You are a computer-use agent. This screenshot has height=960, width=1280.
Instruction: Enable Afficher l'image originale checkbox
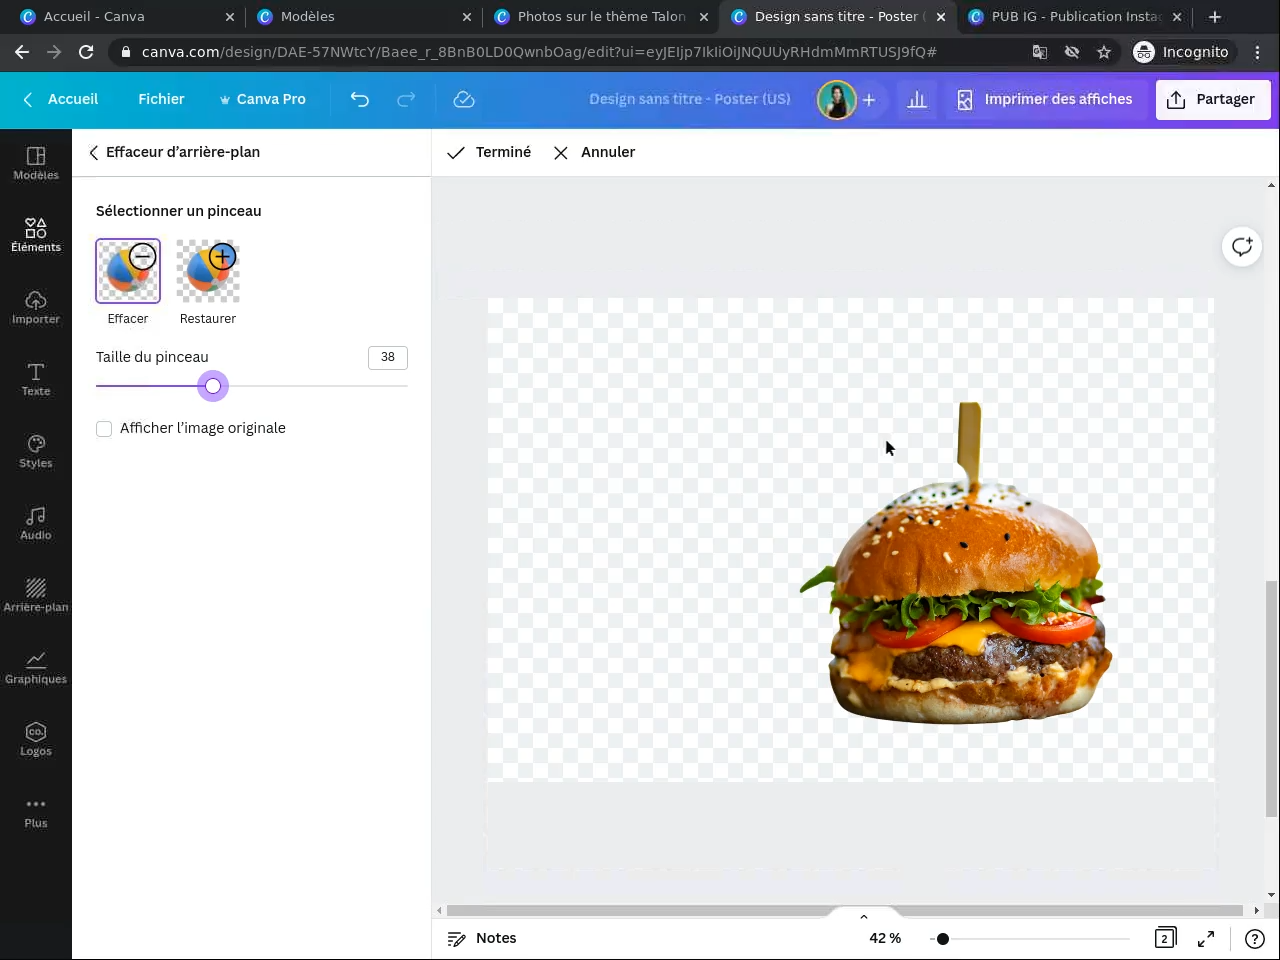(104, 429)
